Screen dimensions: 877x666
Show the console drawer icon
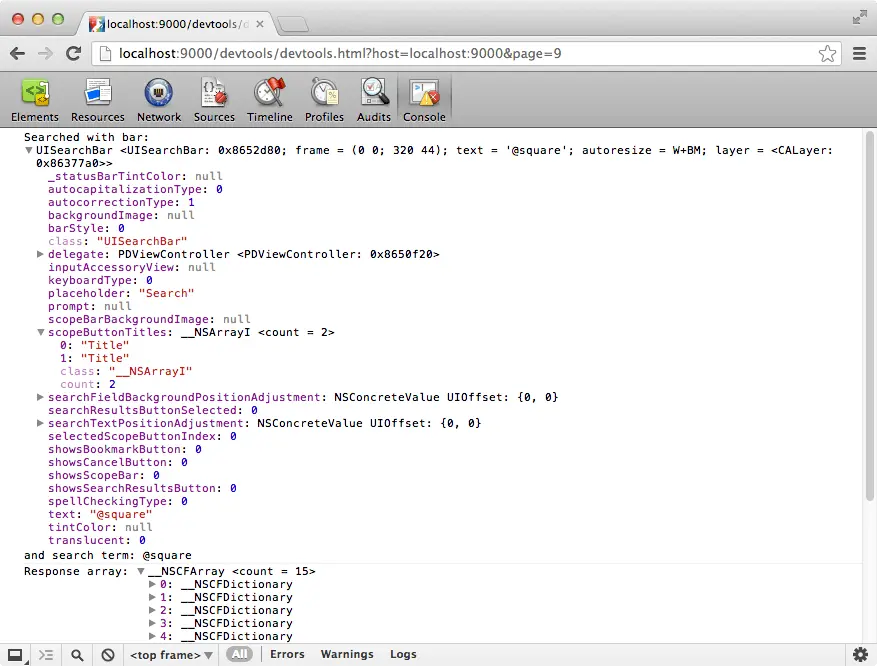tap(46, 655)
